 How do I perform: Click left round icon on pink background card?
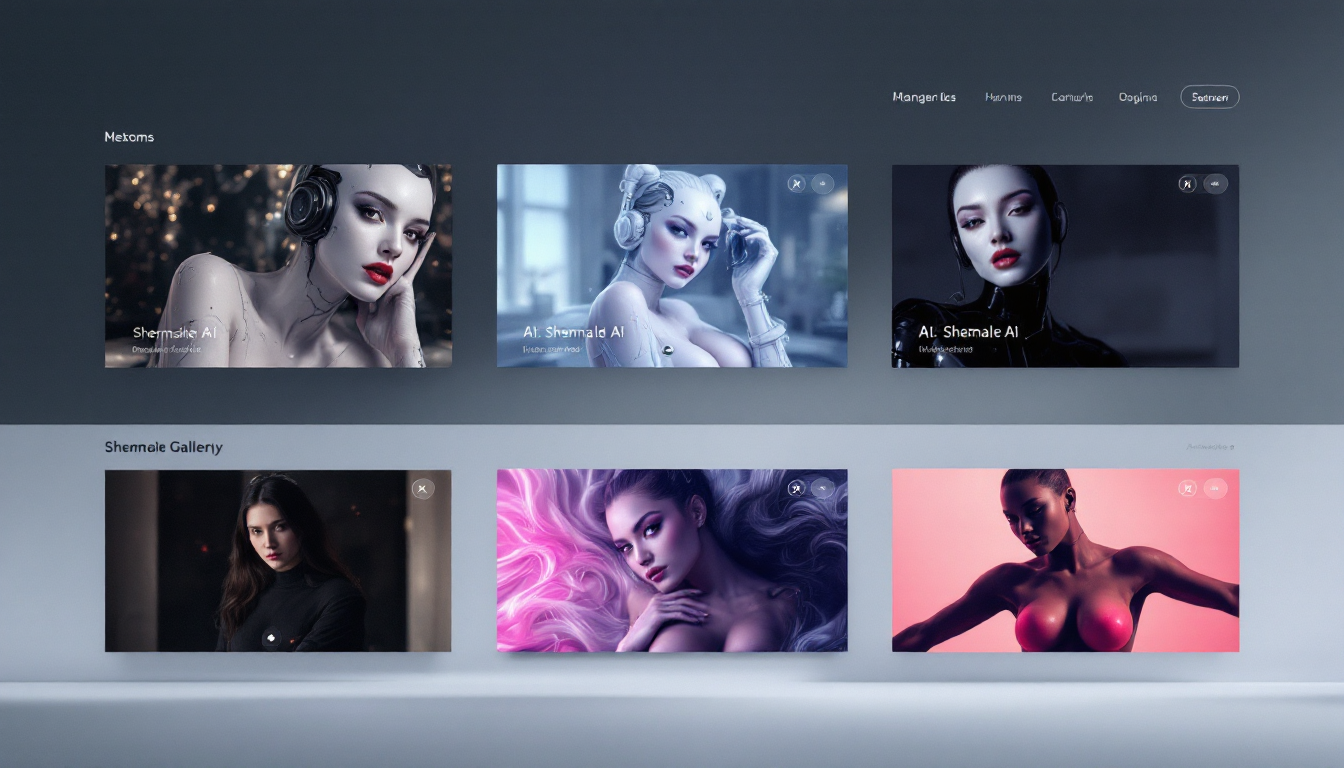[1187, 488]
